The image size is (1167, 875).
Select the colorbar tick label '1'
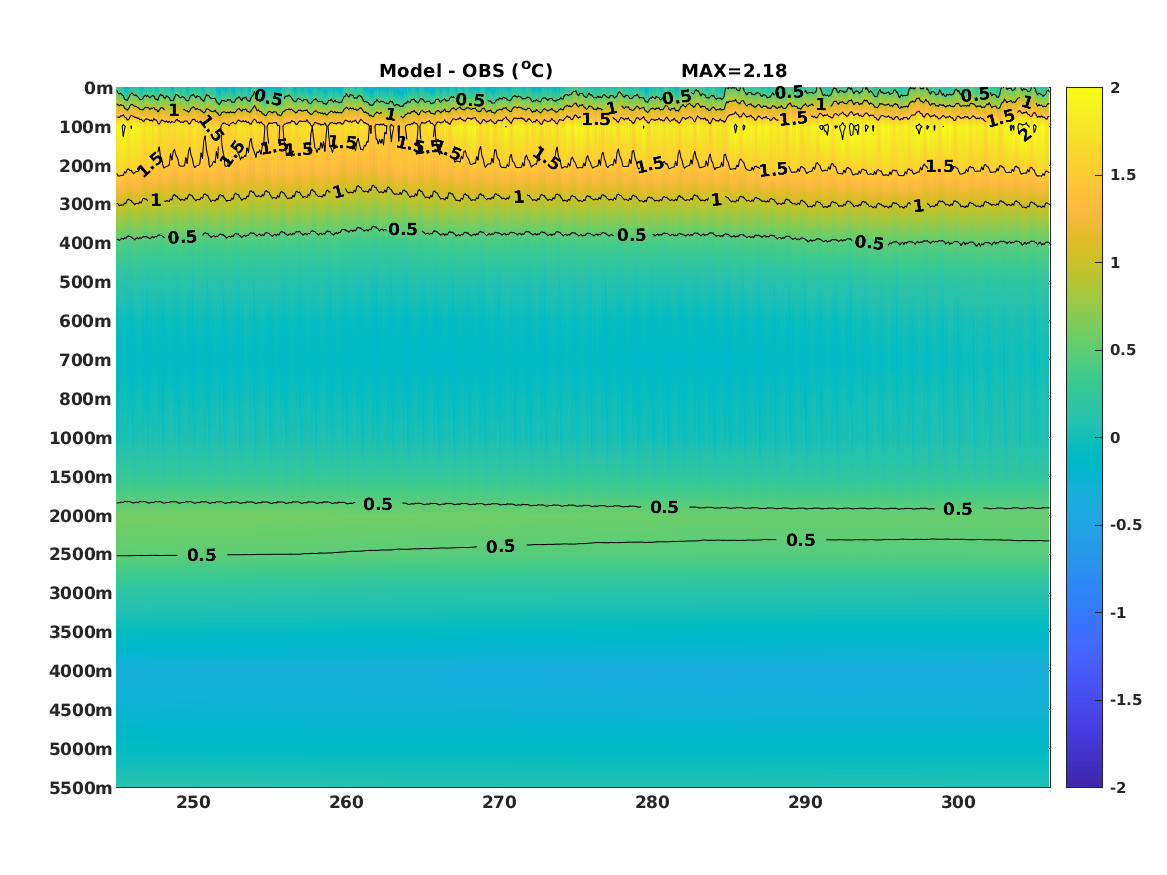coord(1115,263)
